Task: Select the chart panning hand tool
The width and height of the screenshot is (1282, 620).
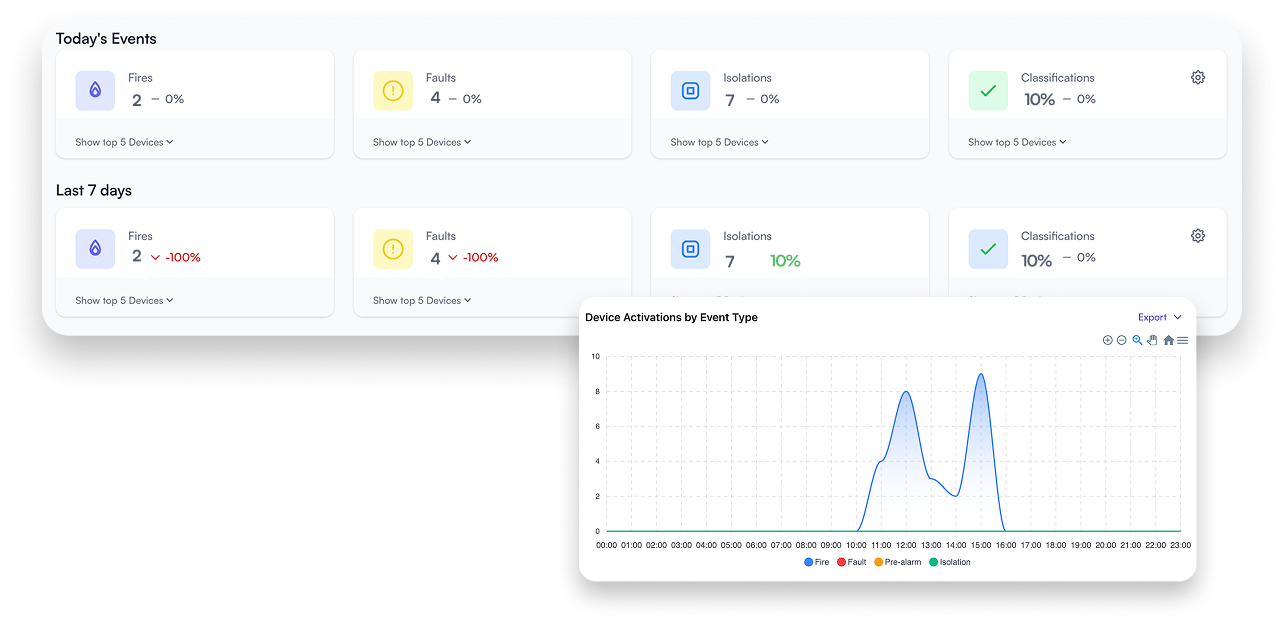Action: pyautogui.click(x=1152, y=340)
